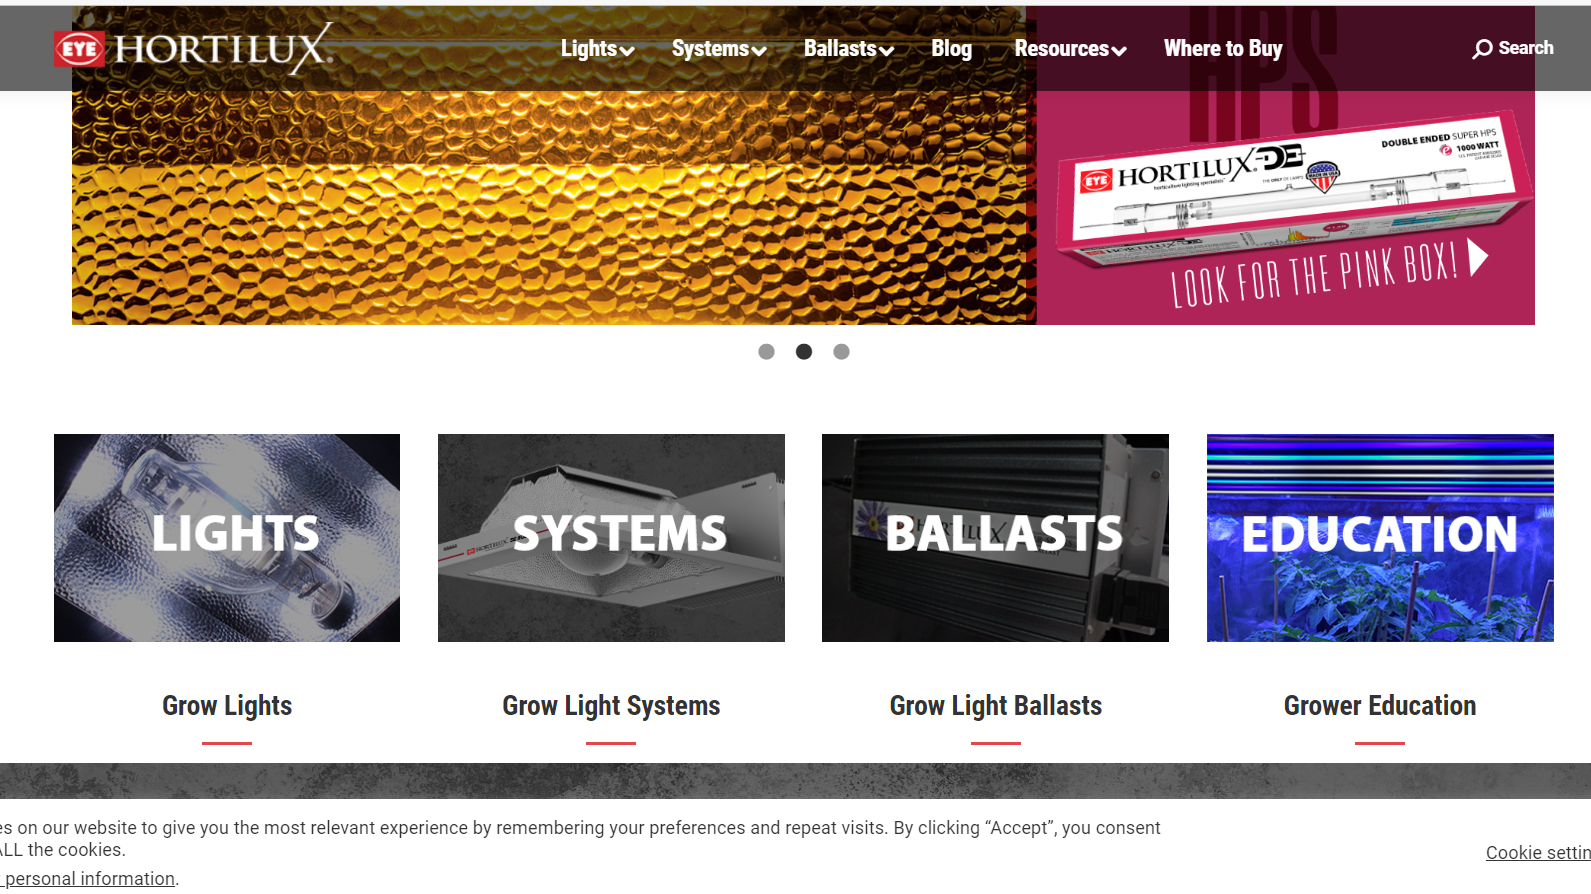The image size is (1591, 894).
Task: Go to the Blog page
Action: click(951, 48)
